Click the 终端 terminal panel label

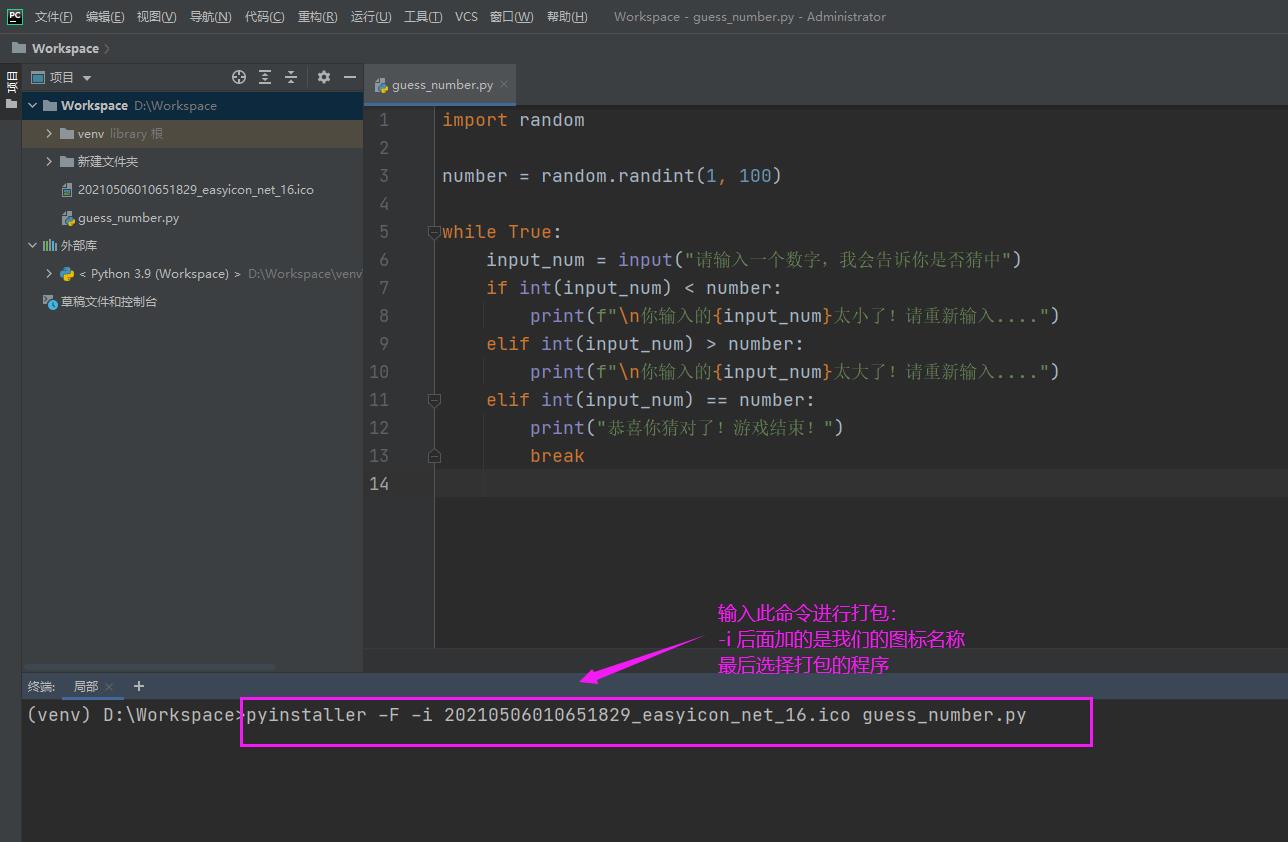(x=41, y=686)
